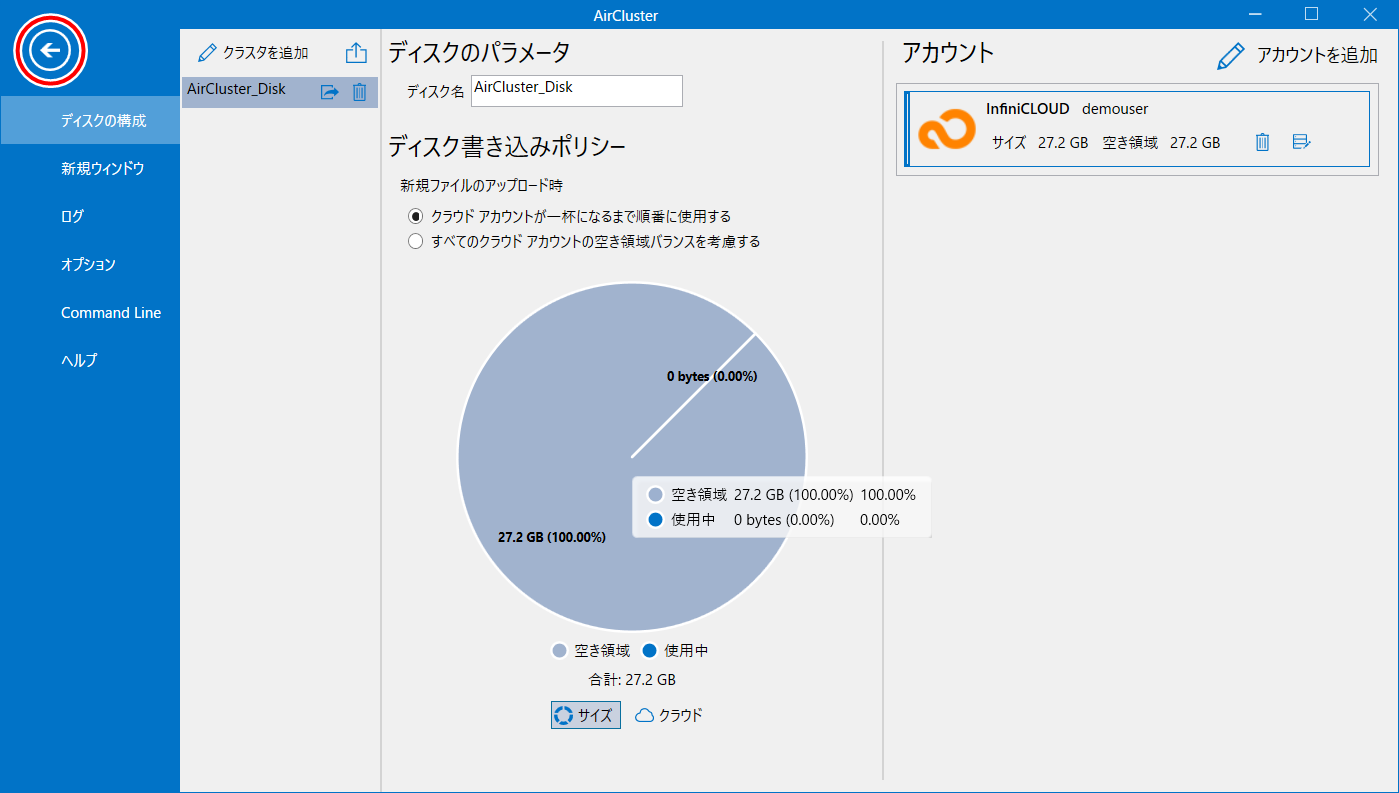
Task: Switch chart to クラウド view
Action: pos(669,715)
